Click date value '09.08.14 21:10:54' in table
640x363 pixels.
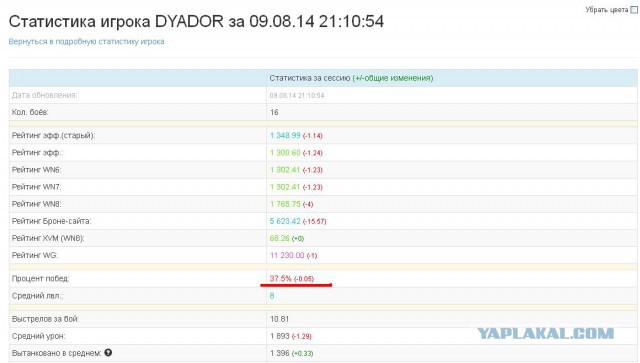click(x=297, y=96)
